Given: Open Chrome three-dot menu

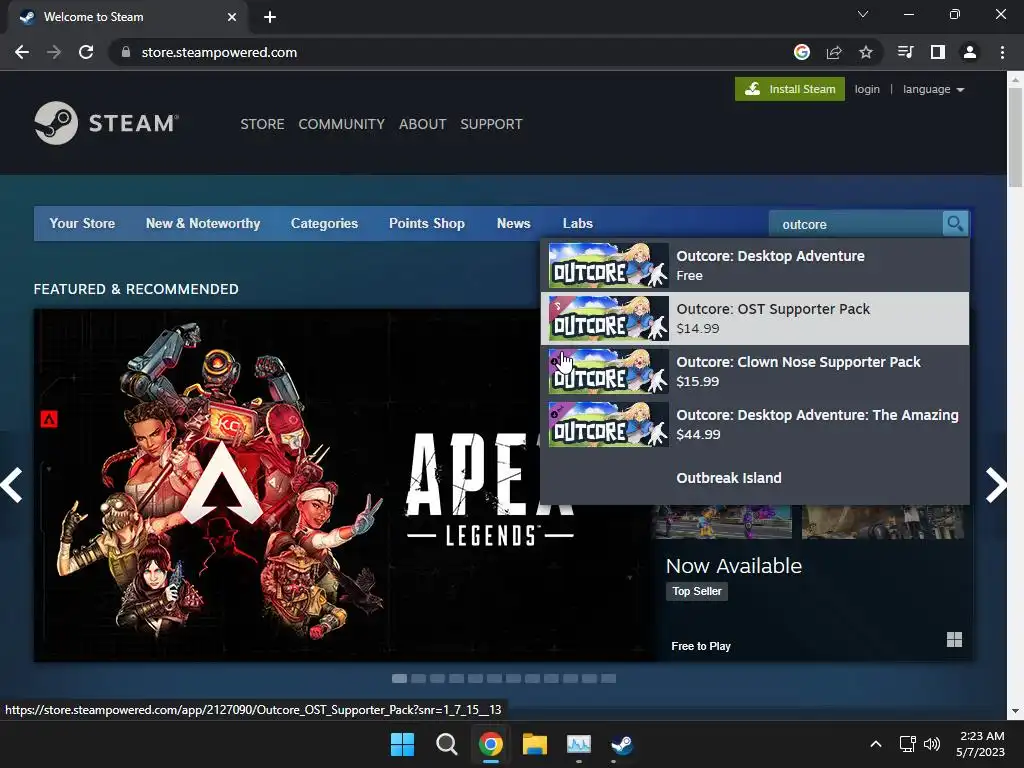Looking at the screenshot, I should (x=1002, y=52).
